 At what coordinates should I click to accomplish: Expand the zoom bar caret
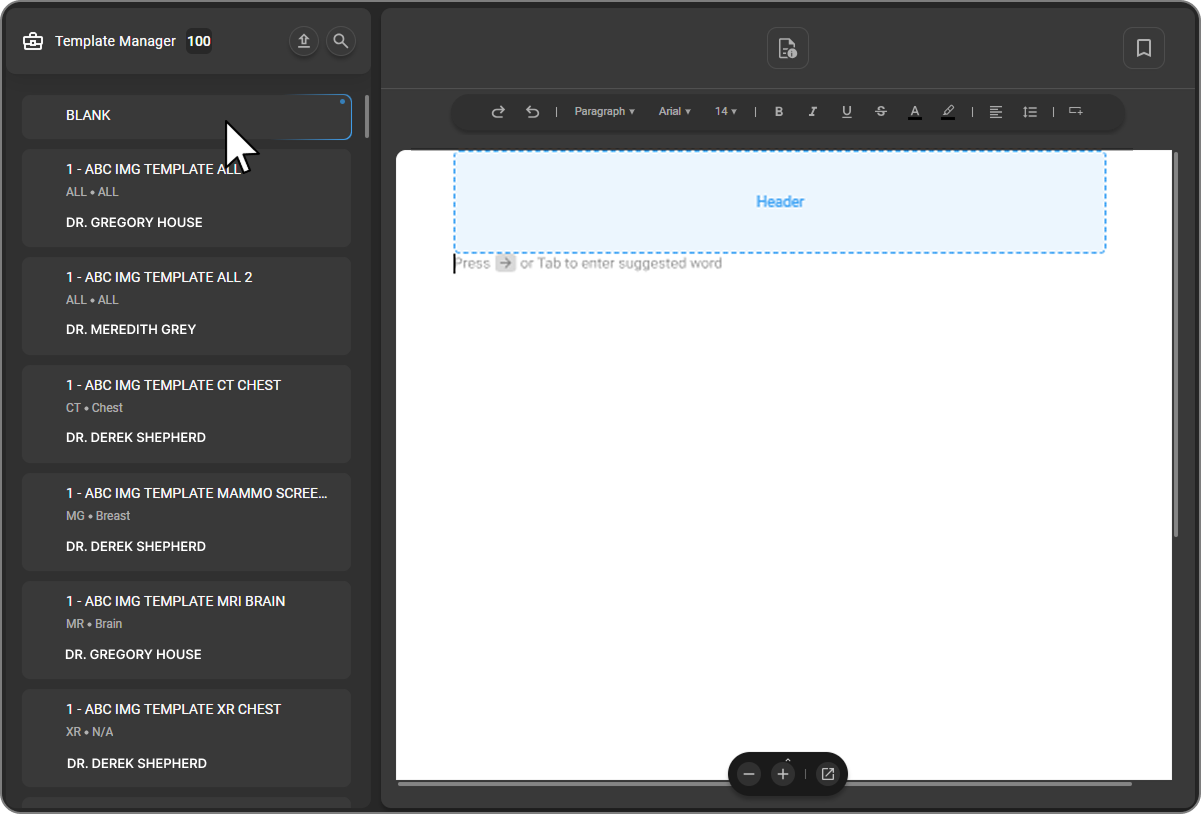tap(788, 759)
